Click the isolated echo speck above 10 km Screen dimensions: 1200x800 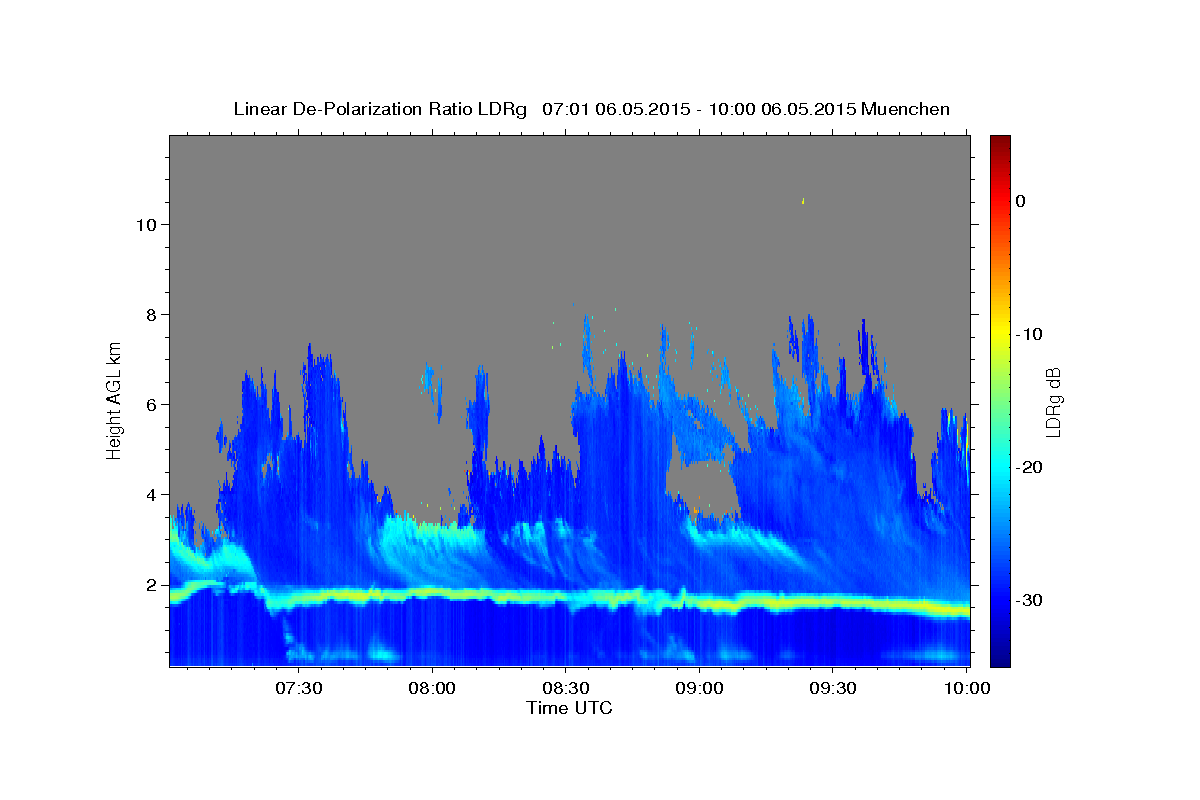tap(802, 201)
